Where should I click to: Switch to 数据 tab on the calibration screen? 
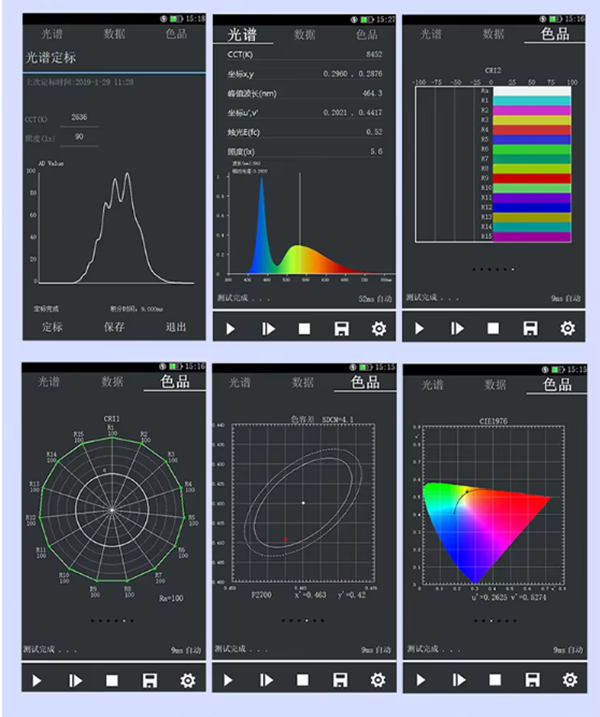pos(114,34)
